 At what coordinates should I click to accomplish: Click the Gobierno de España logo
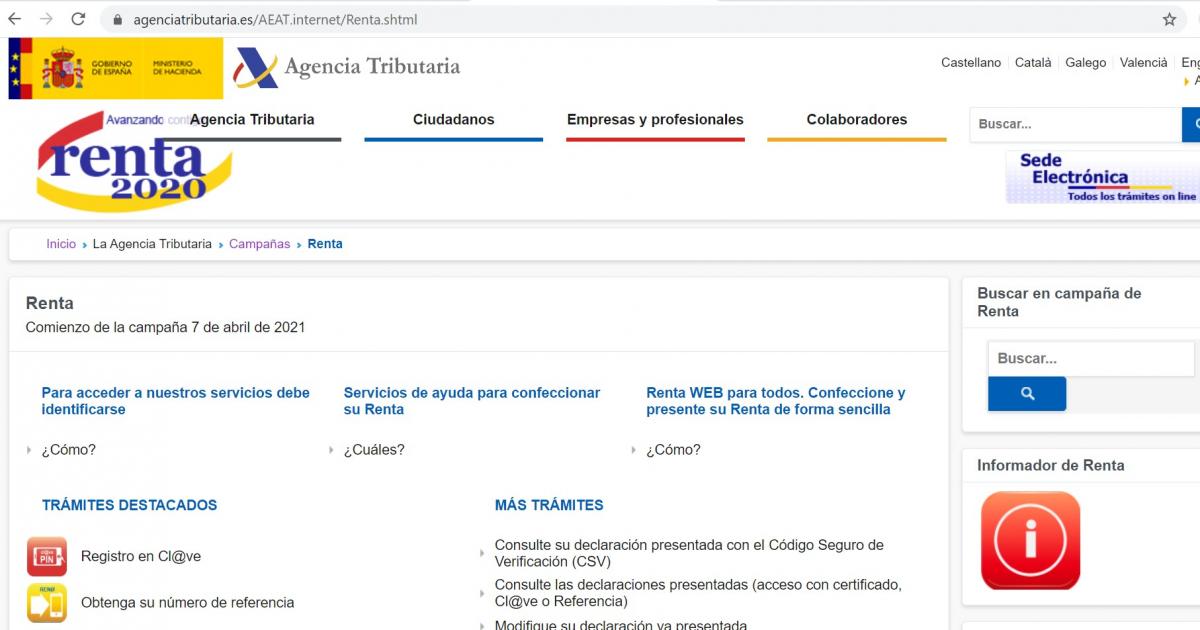116,68
